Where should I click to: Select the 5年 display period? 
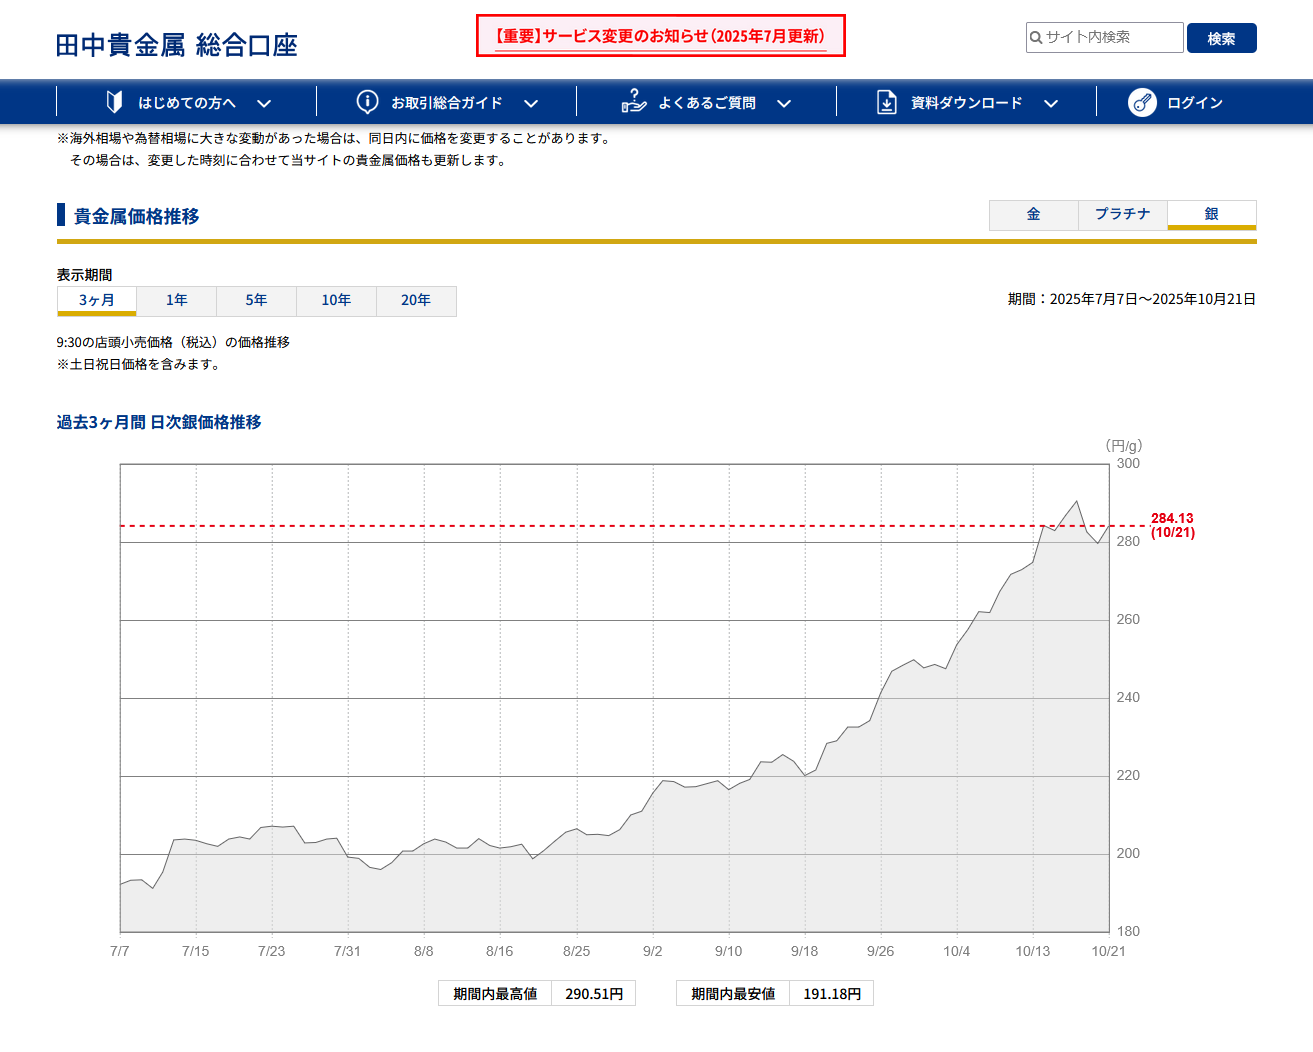point(257,301)
